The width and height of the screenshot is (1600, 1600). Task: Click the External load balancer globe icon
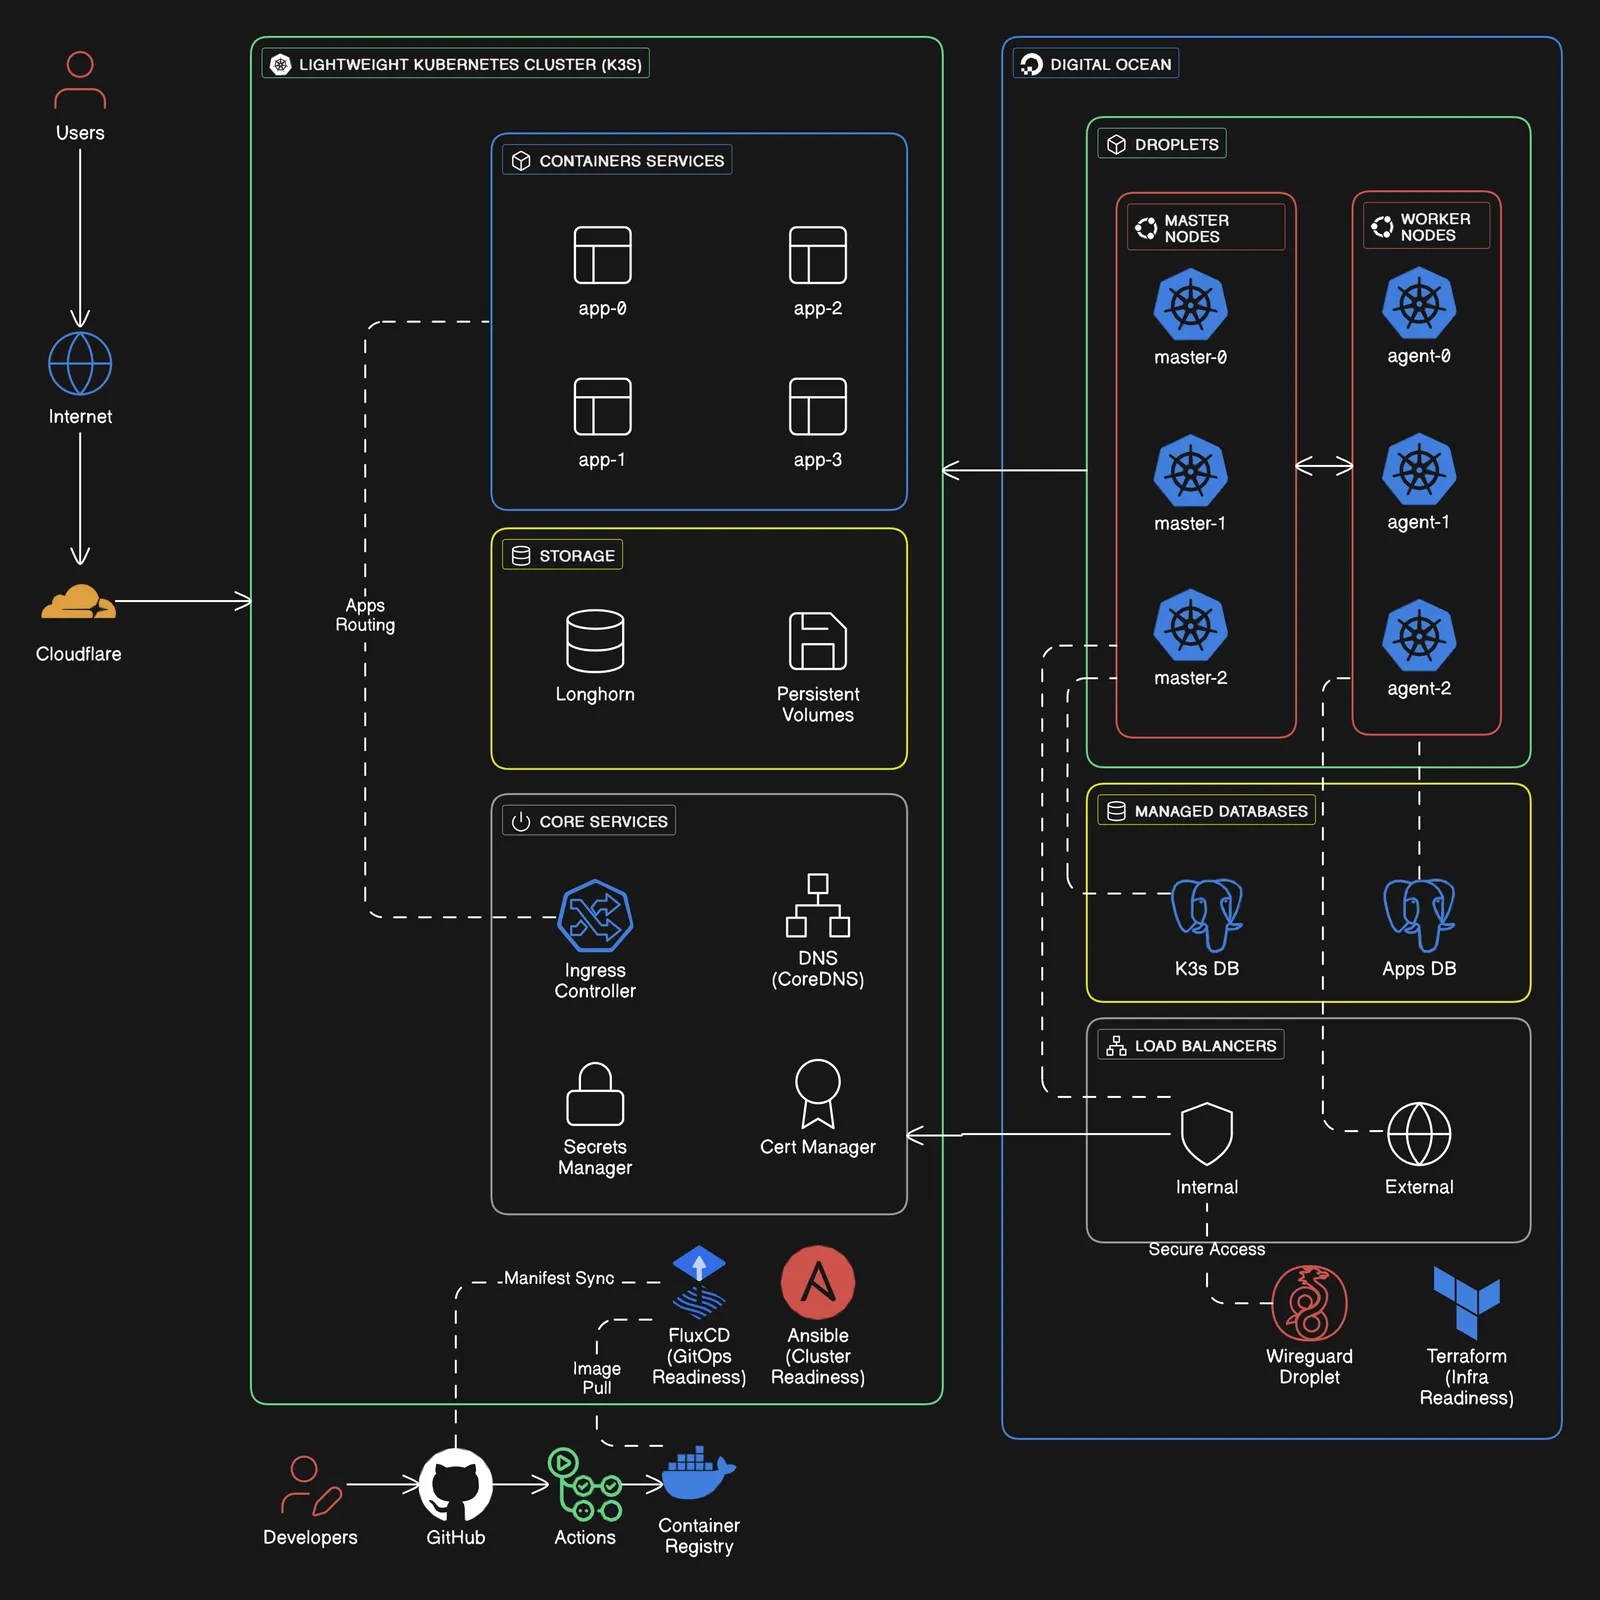point(1419,1134)
